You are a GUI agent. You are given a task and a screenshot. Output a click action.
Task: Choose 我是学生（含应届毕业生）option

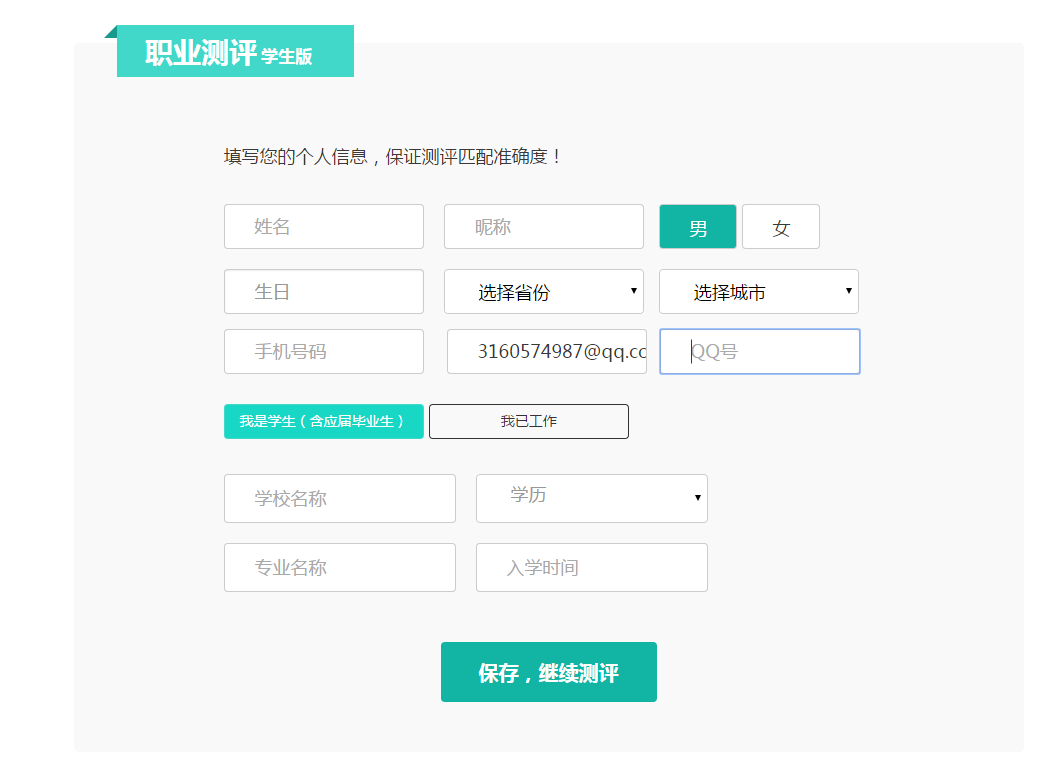tap(324, 421)
